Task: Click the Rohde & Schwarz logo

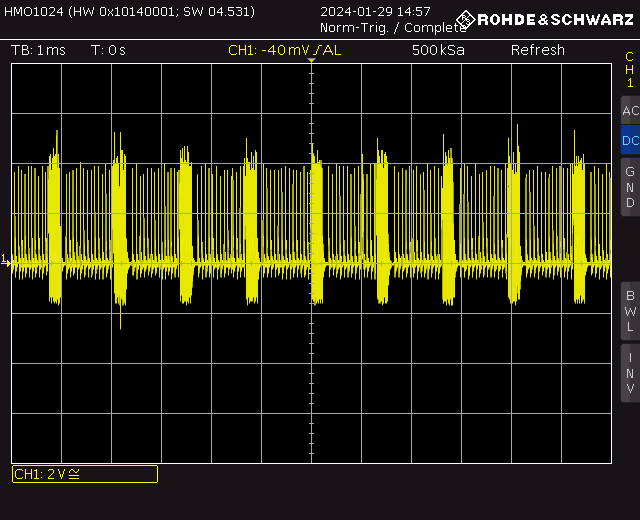Action: (545, 19)
